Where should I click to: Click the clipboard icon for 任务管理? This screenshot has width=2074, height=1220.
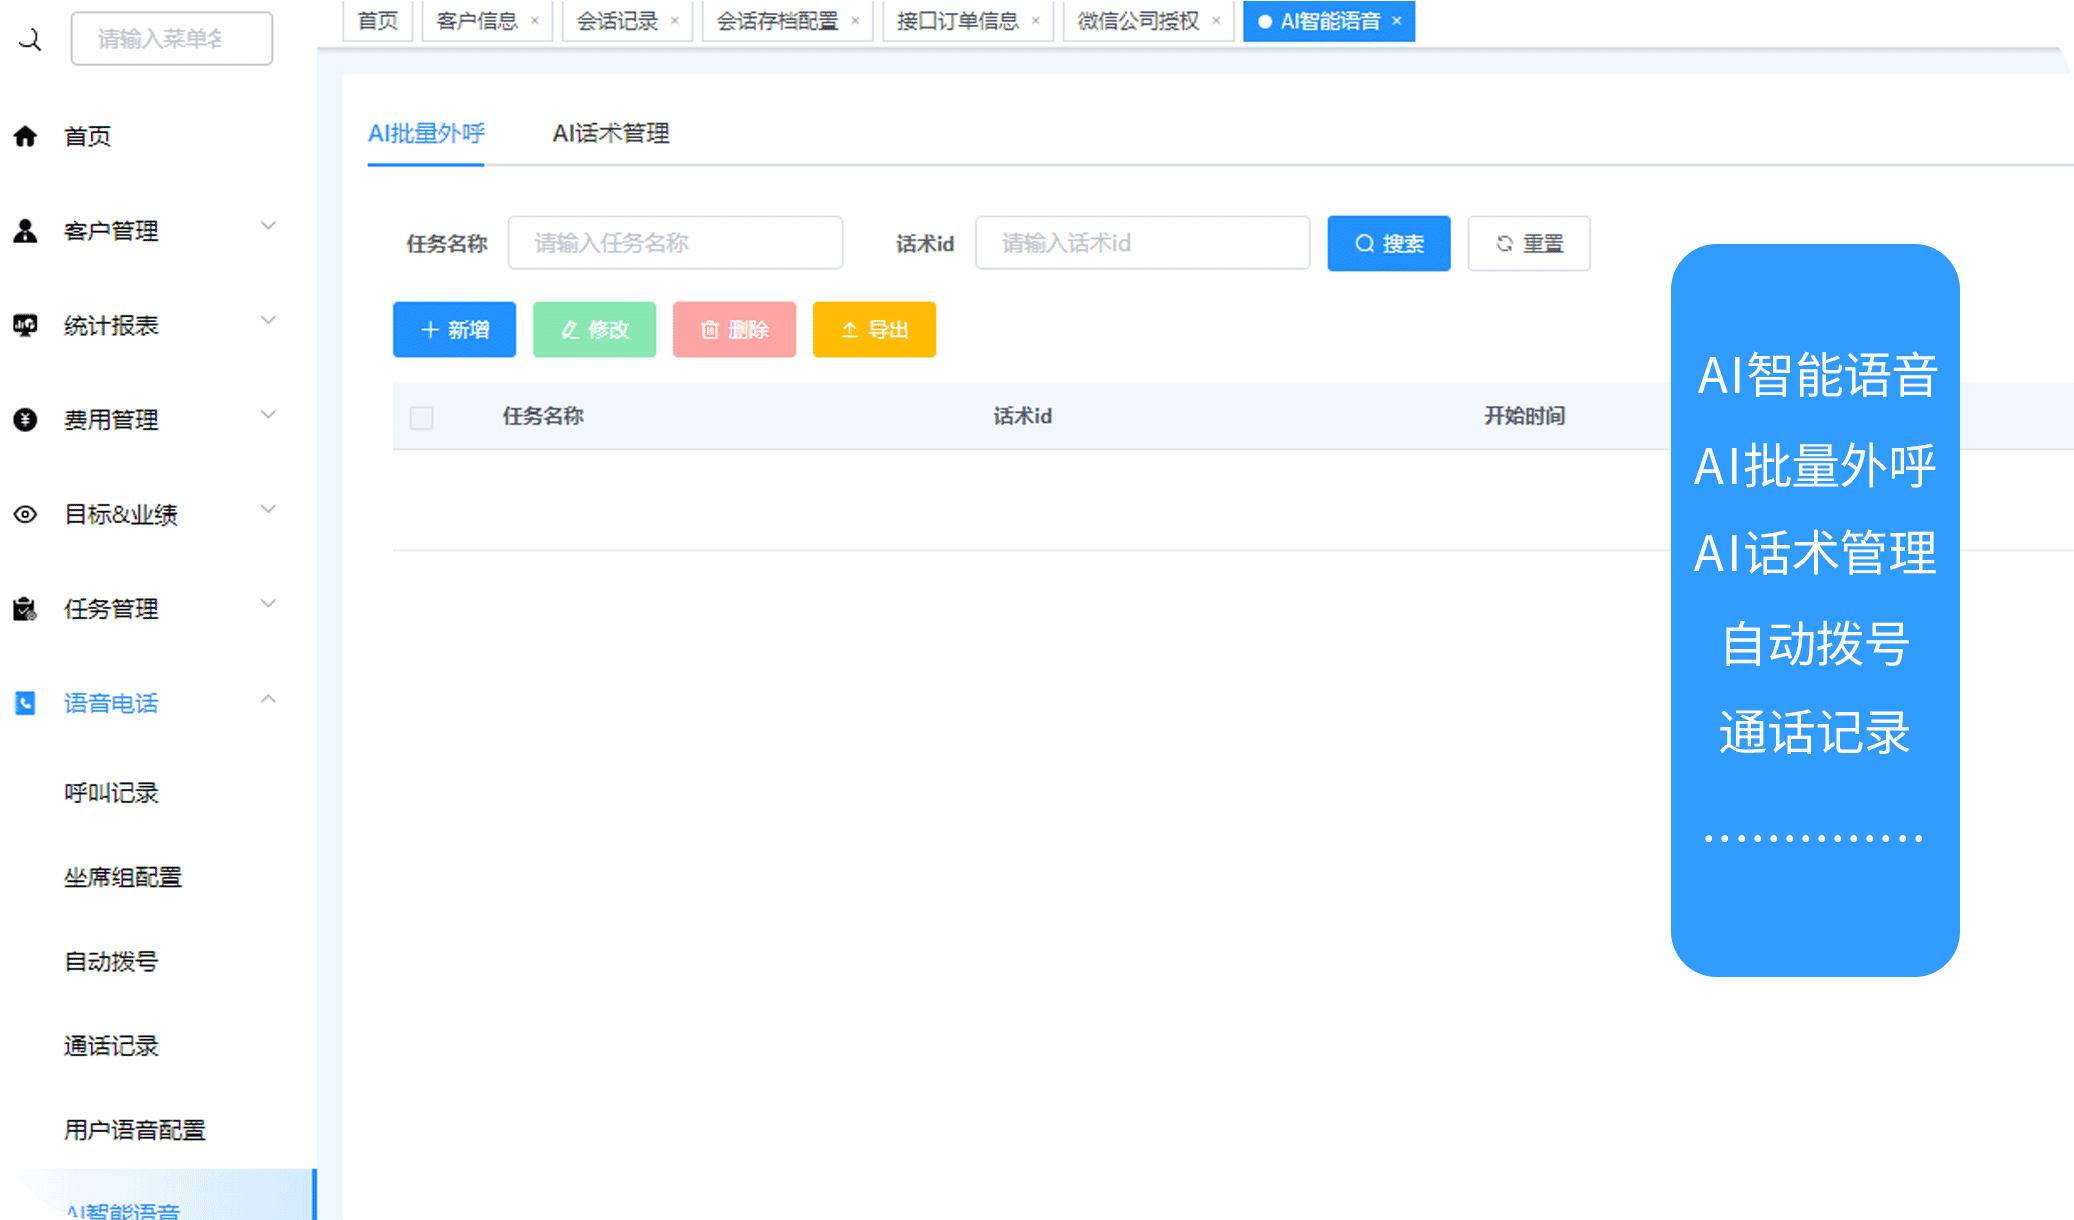(25, 609)
